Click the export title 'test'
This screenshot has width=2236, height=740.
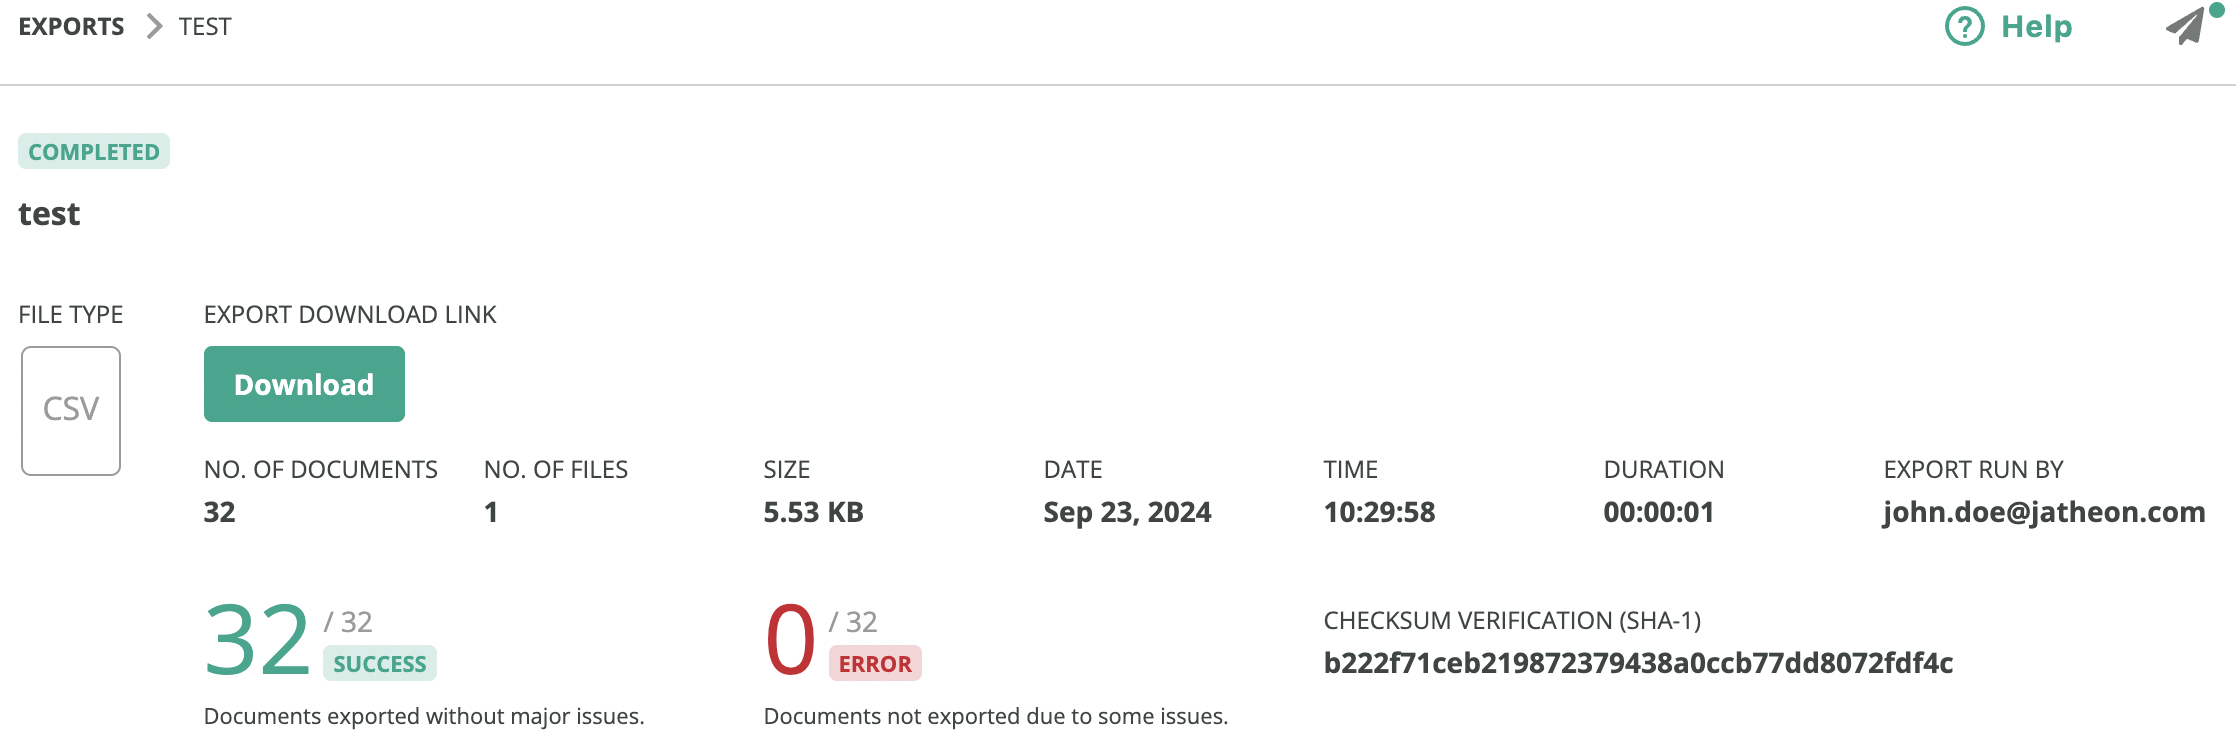pyautogui.click(x=49, y=214)
